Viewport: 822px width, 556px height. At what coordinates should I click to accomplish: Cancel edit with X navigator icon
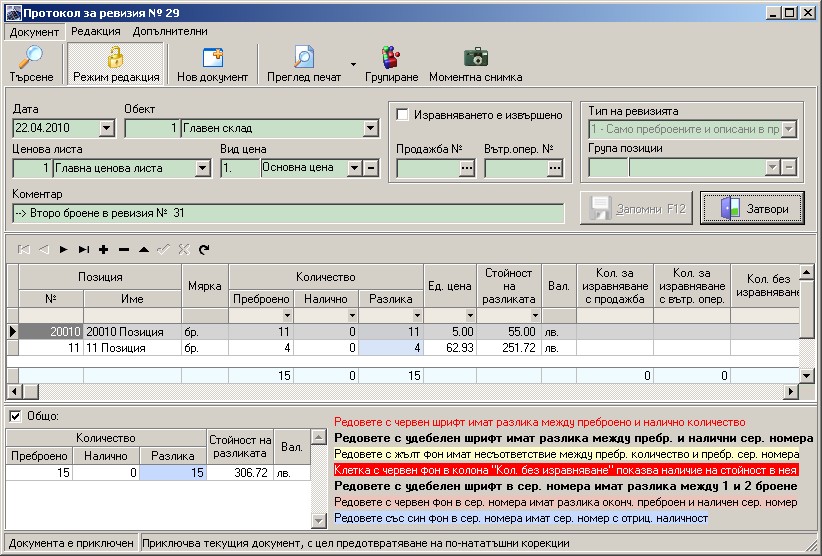click(183, 249)
